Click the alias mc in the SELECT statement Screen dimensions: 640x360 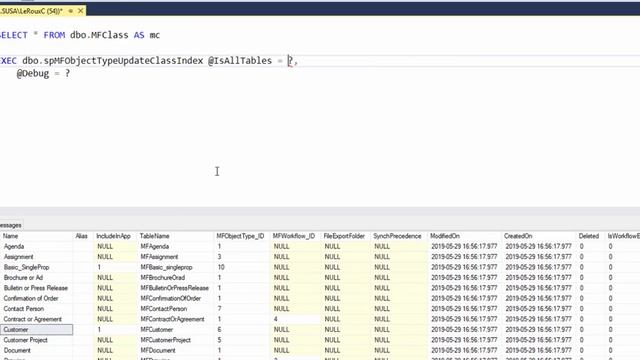pyautogui.click(x=155, y=35)
